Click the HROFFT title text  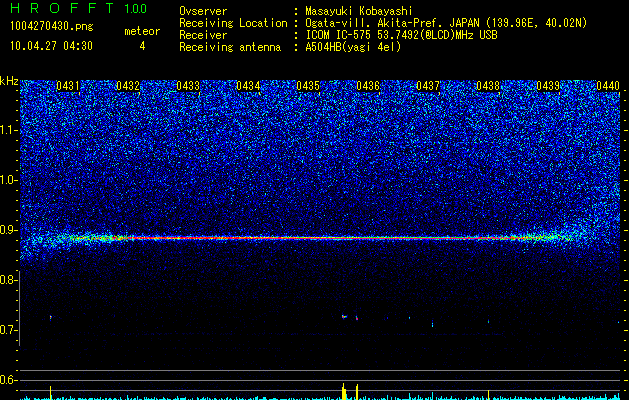[x=62, y=8]
